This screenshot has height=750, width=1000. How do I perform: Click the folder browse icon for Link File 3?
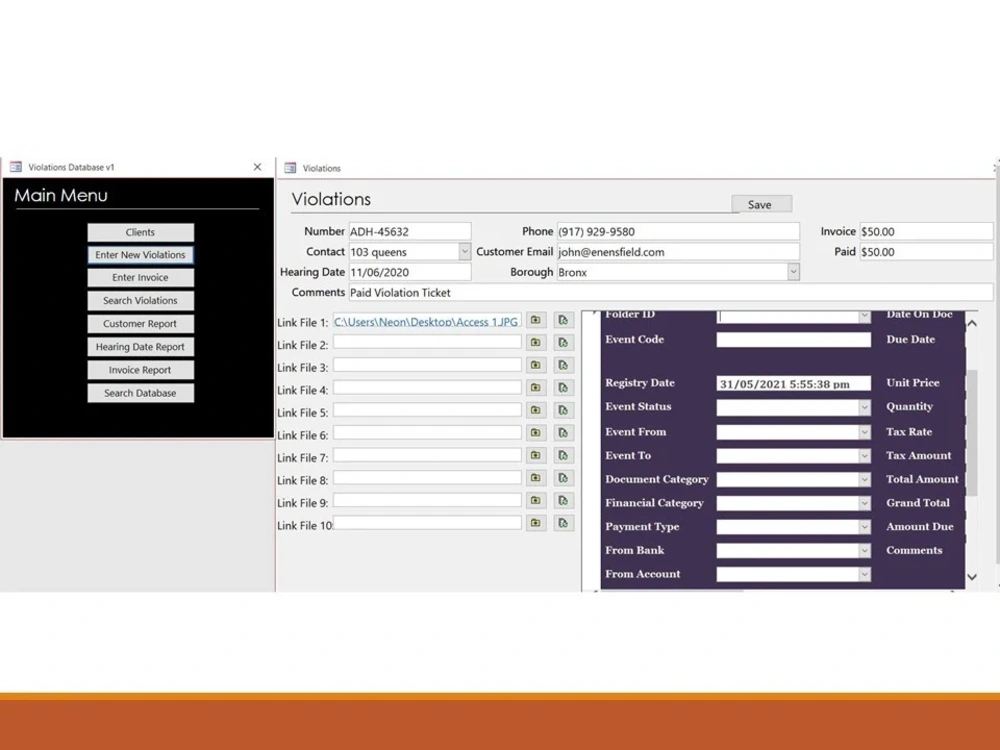click(536, 365)
